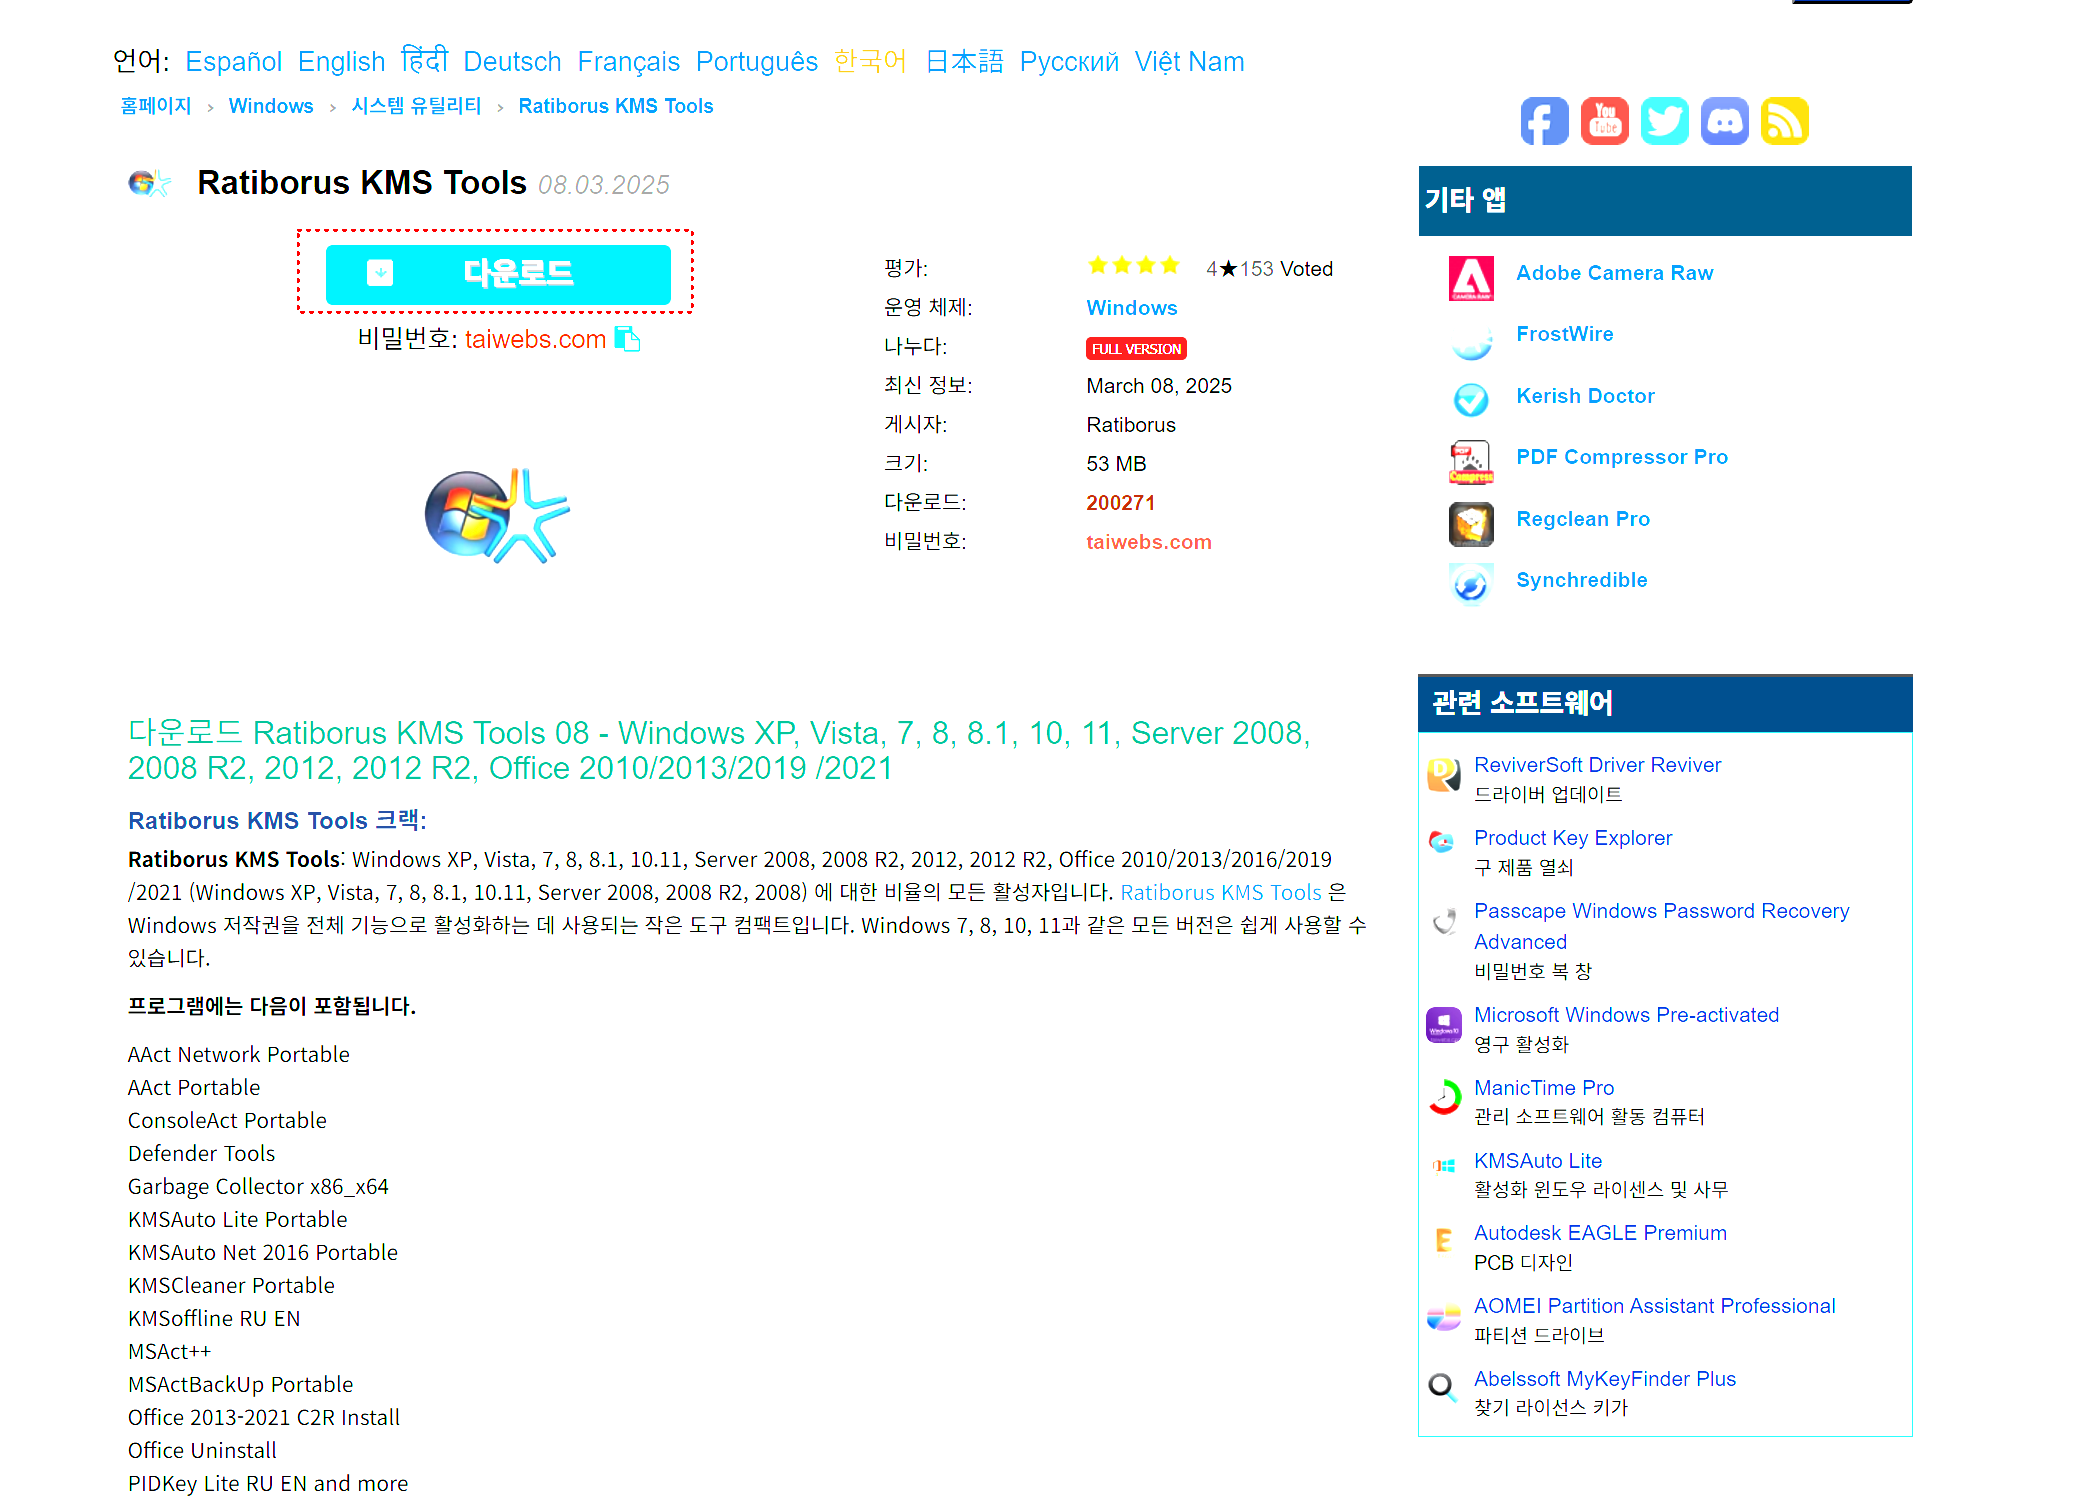Copy the password using the copy icon
The height and width of the screenshot is (1500, 2091).
point(628,339)
